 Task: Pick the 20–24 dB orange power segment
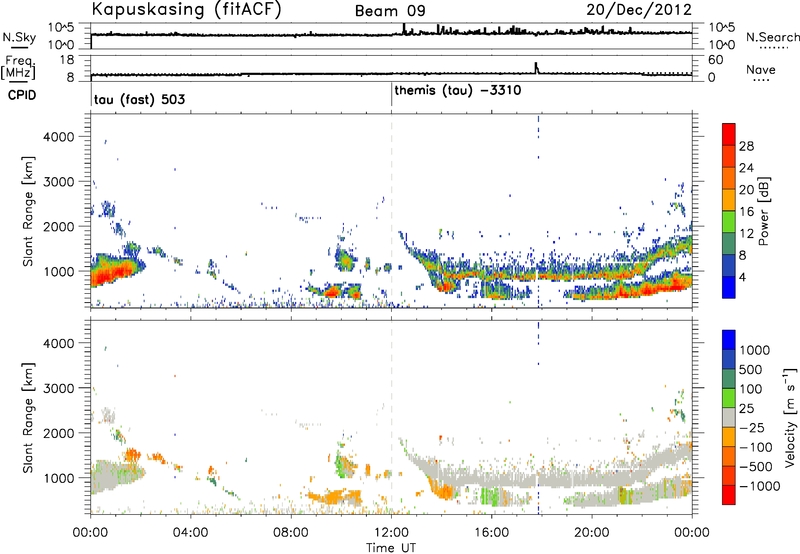pyautogui.click(x=729, y=178)
